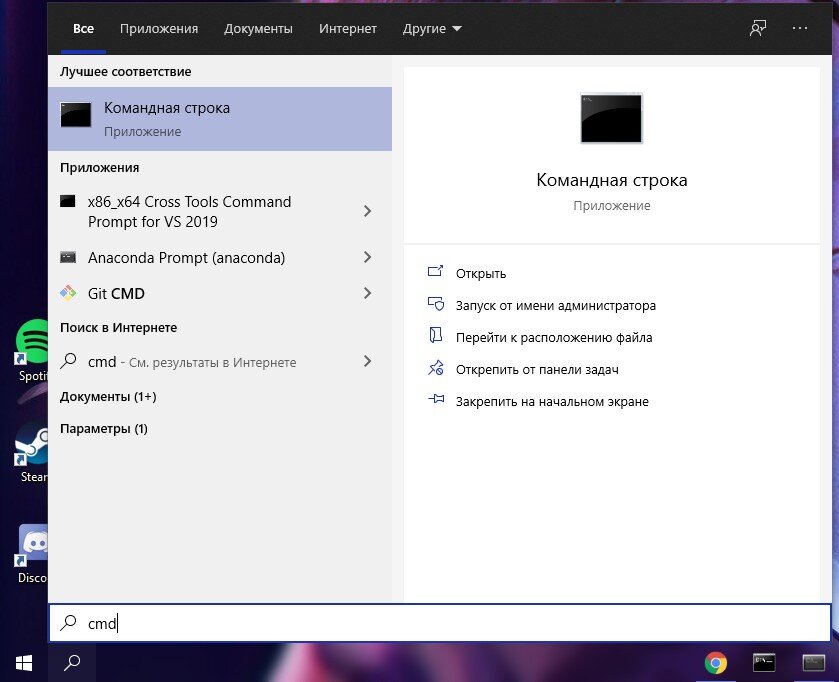
Task: Select Запуск от имени администратора
Action: (555, 305)
